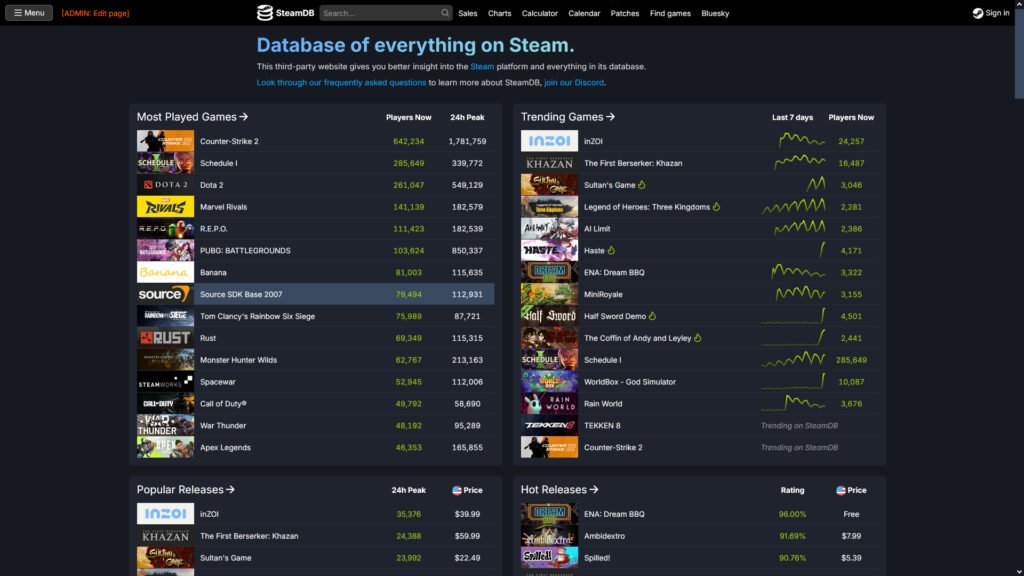
Task: Open the War Thunder thumbnail
Action: 165,426
